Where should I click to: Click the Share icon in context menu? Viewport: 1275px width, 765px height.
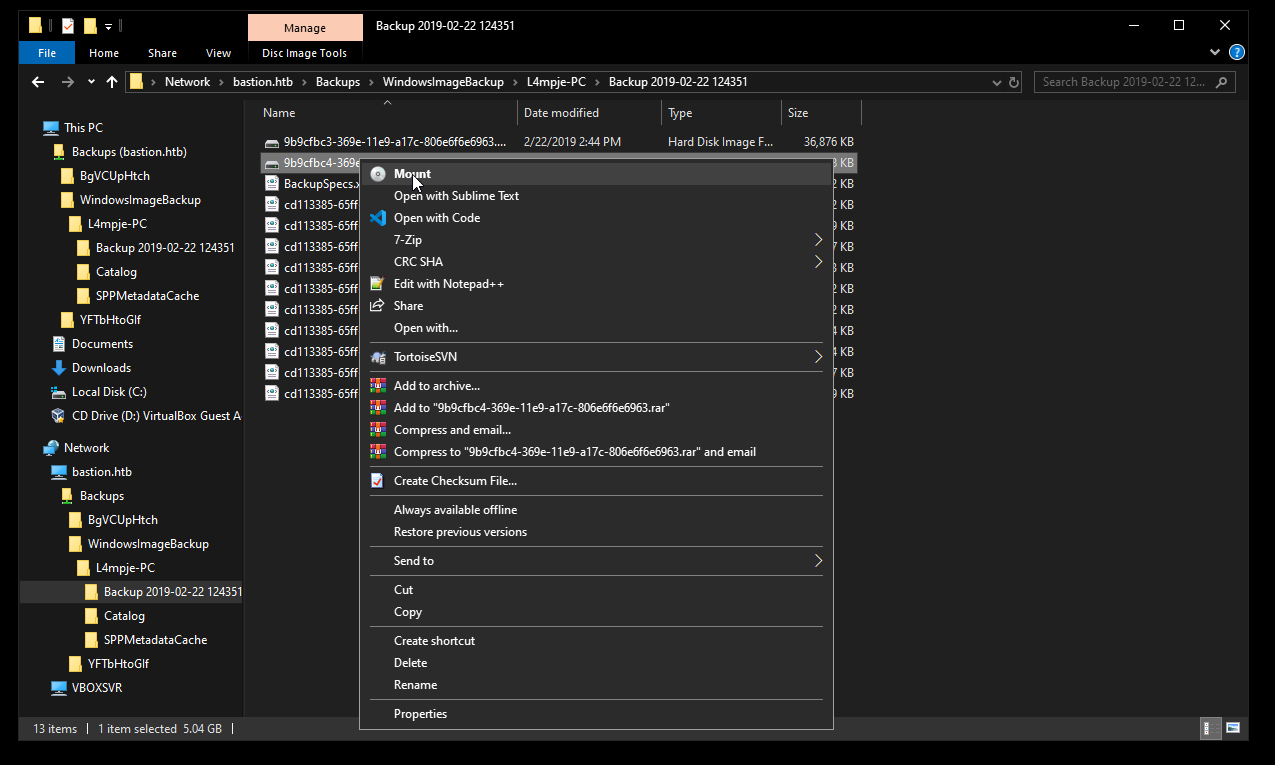click(x=378, y=306)
